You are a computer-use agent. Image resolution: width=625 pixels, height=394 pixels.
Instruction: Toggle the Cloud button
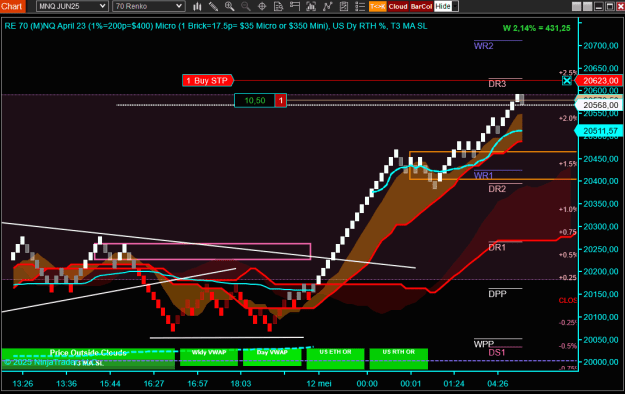pyautogui.click(x=398, y=6)
